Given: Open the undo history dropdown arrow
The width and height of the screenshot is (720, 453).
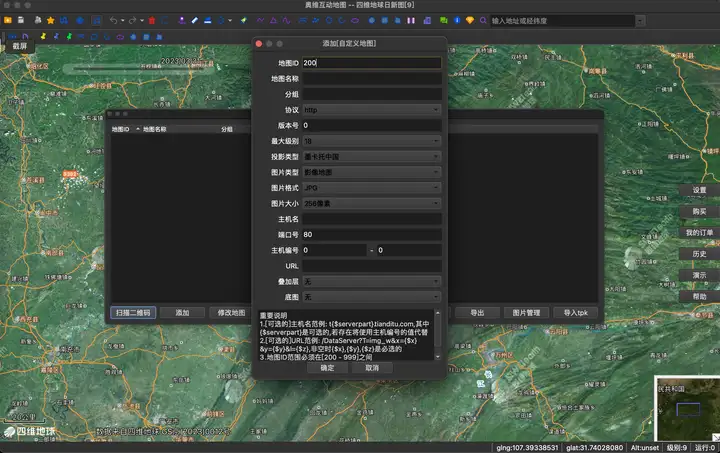Looking at the screenshot, I should tap(123, 21).
